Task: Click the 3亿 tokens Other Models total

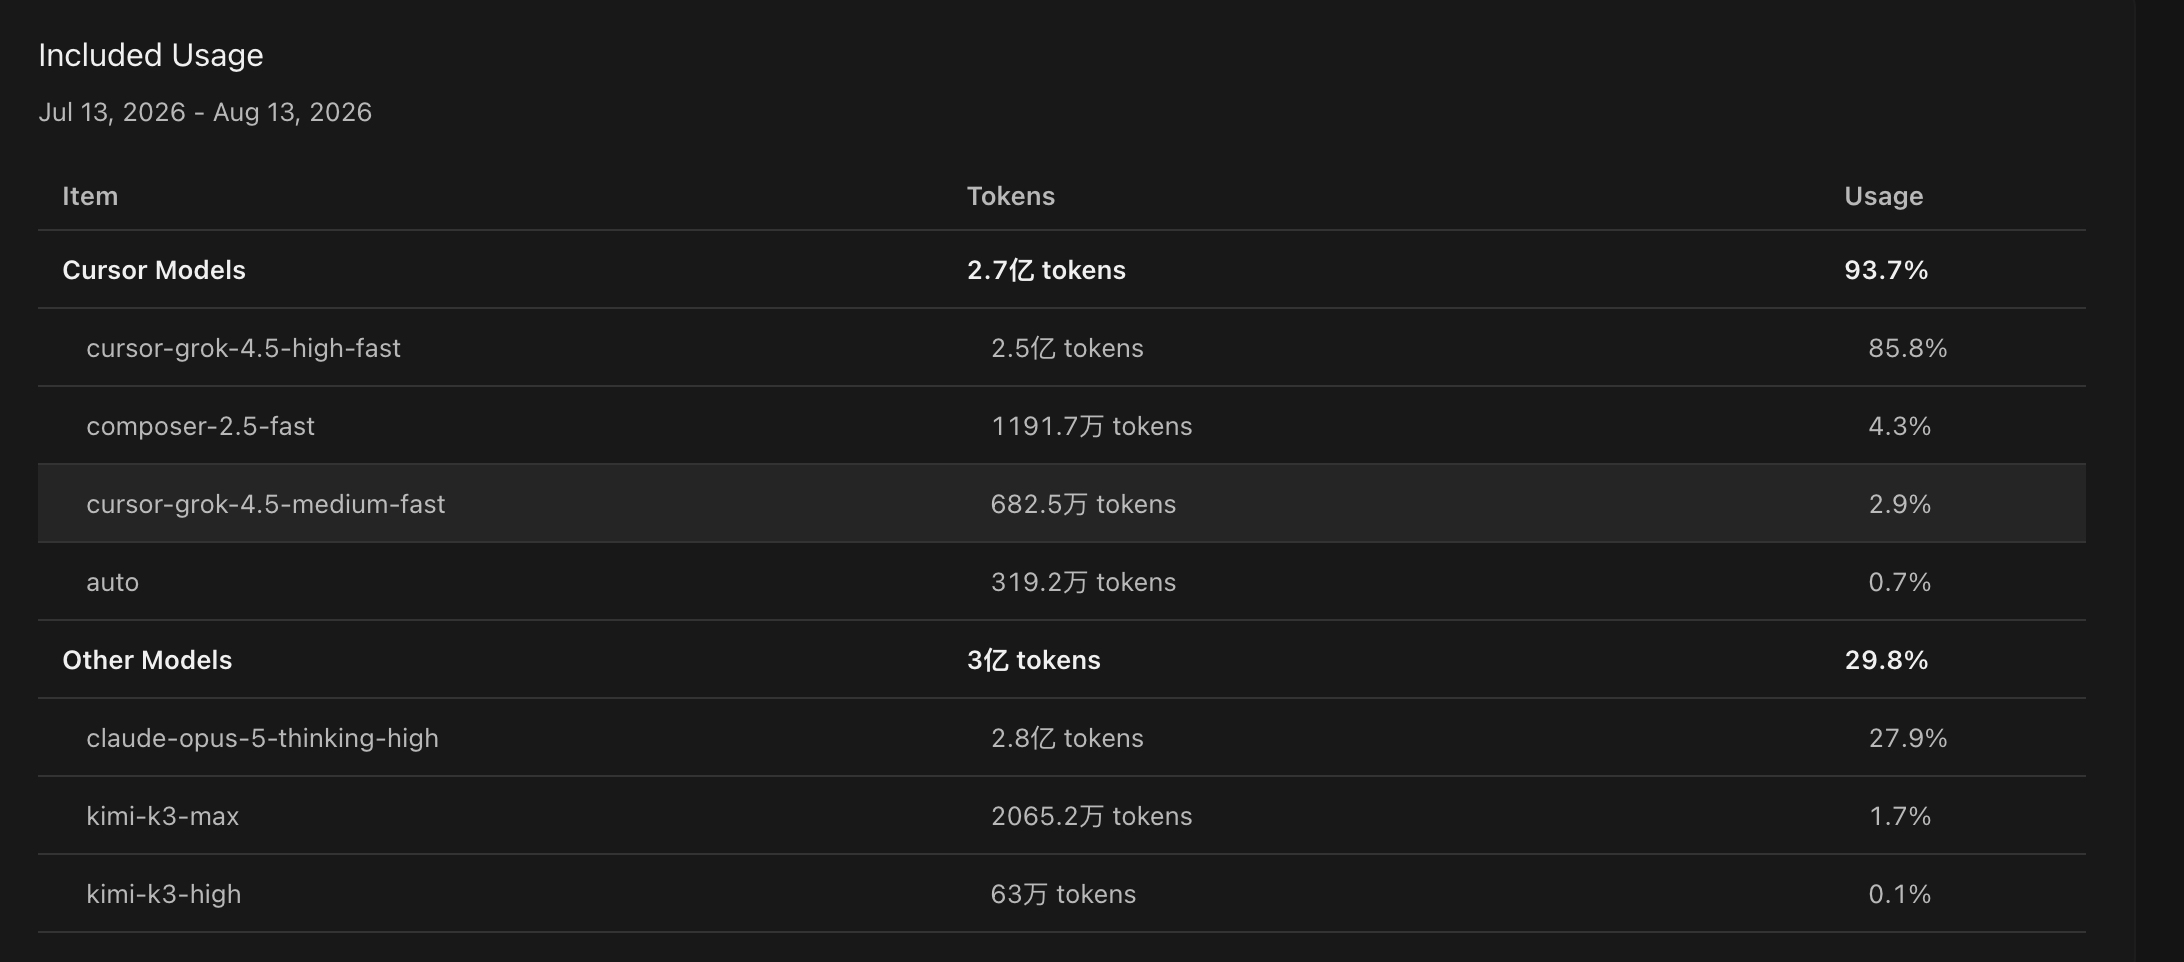Action: tap(1033, 660)
